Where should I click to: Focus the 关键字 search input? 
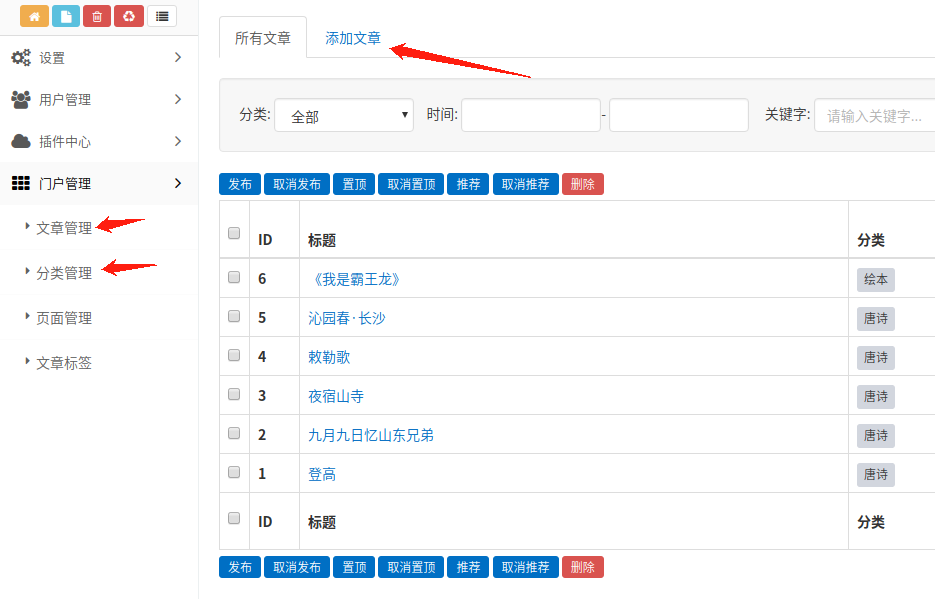pos(875,115)
